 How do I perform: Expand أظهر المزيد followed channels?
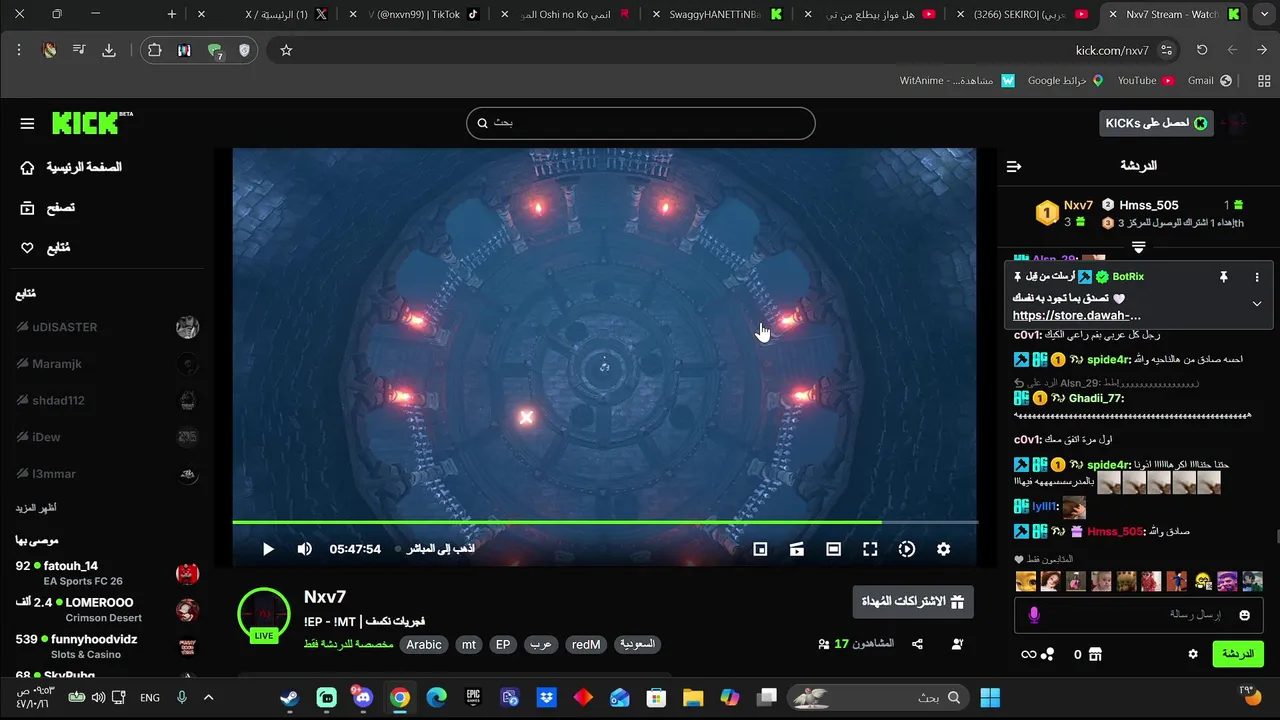[35, 508]
